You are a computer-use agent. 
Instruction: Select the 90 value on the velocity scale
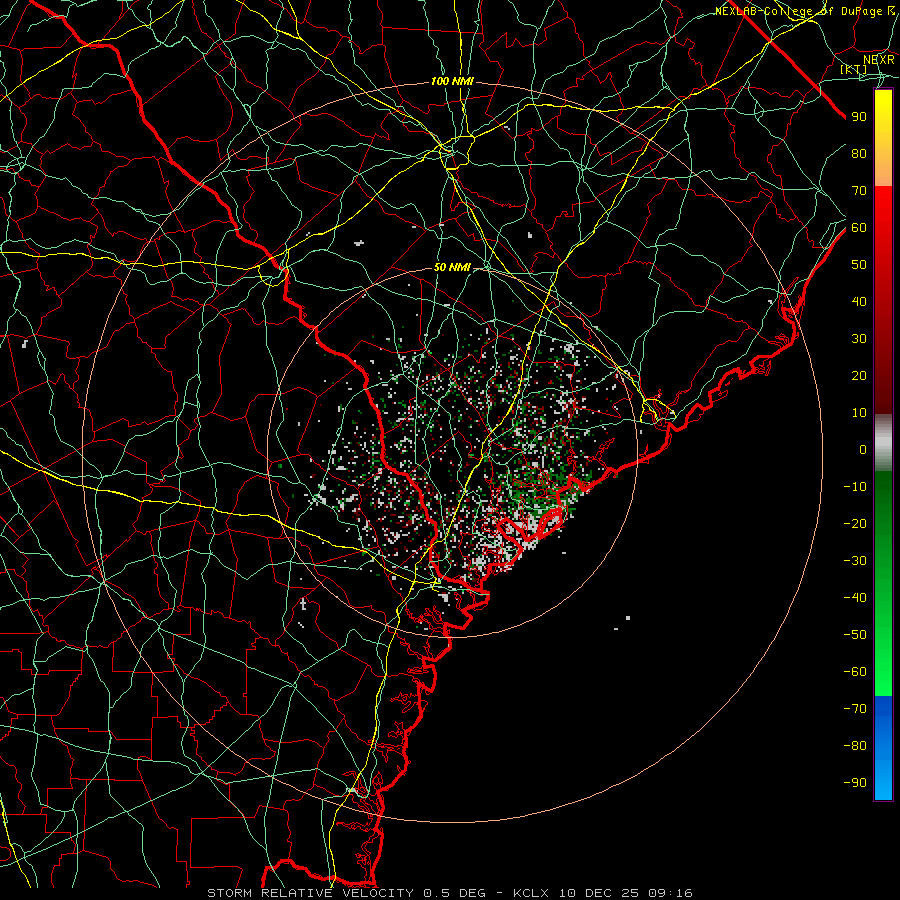[x=859, y=117]
